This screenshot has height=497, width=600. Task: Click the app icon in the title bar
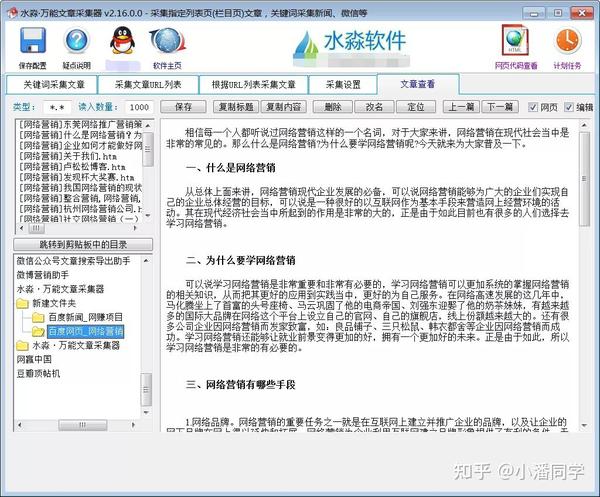coord(13,13)
